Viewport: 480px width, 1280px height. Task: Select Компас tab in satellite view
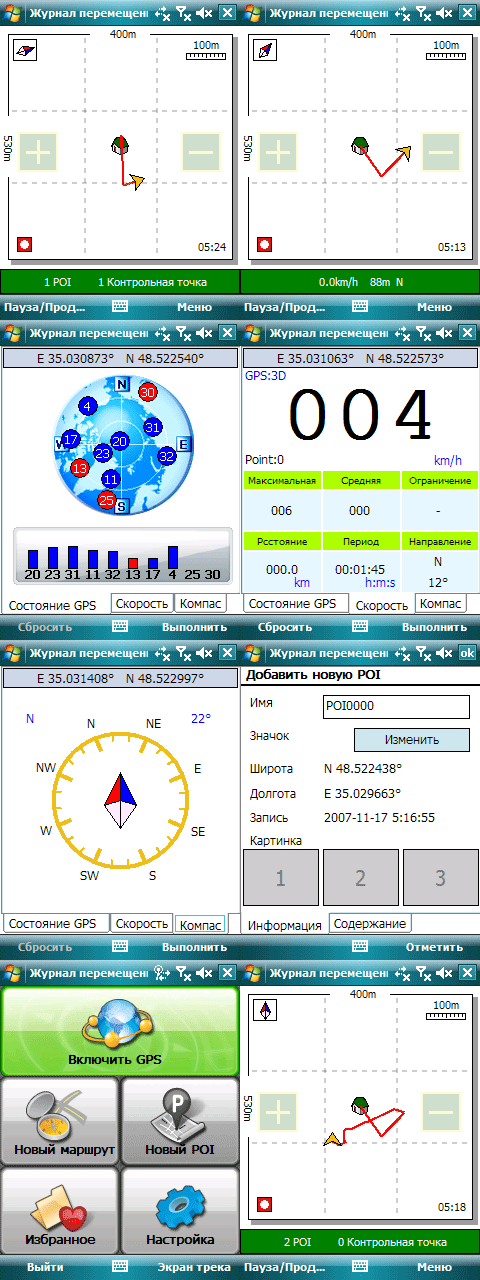(199, 603)
